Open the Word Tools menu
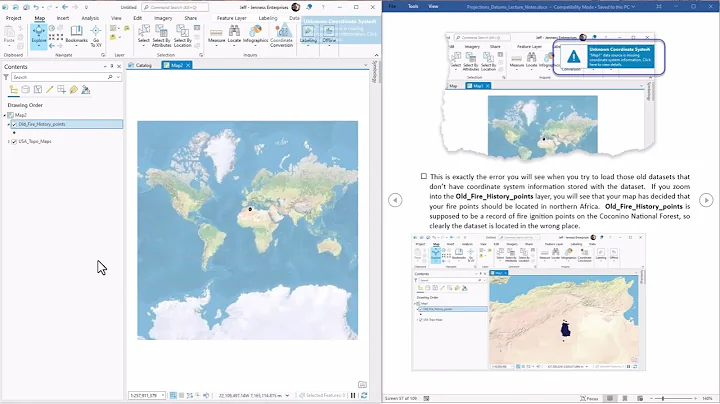Screen dimensions: 720x404 tap(413, 6)
